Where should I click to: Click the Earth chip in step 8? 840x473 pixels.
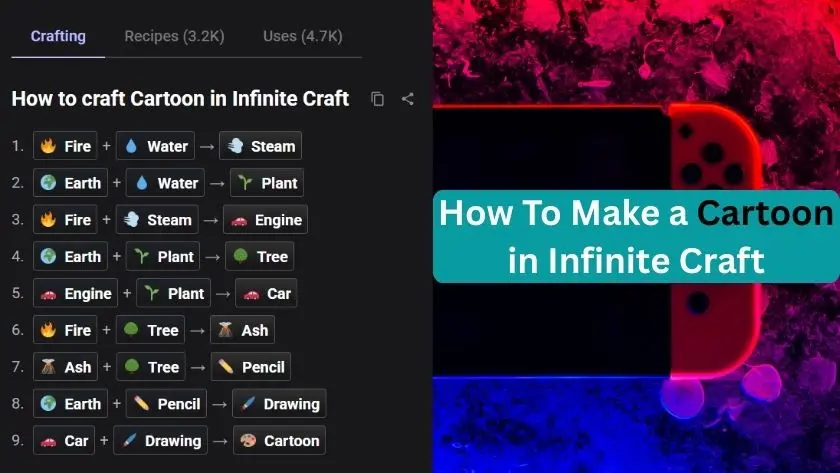[70, 403]
